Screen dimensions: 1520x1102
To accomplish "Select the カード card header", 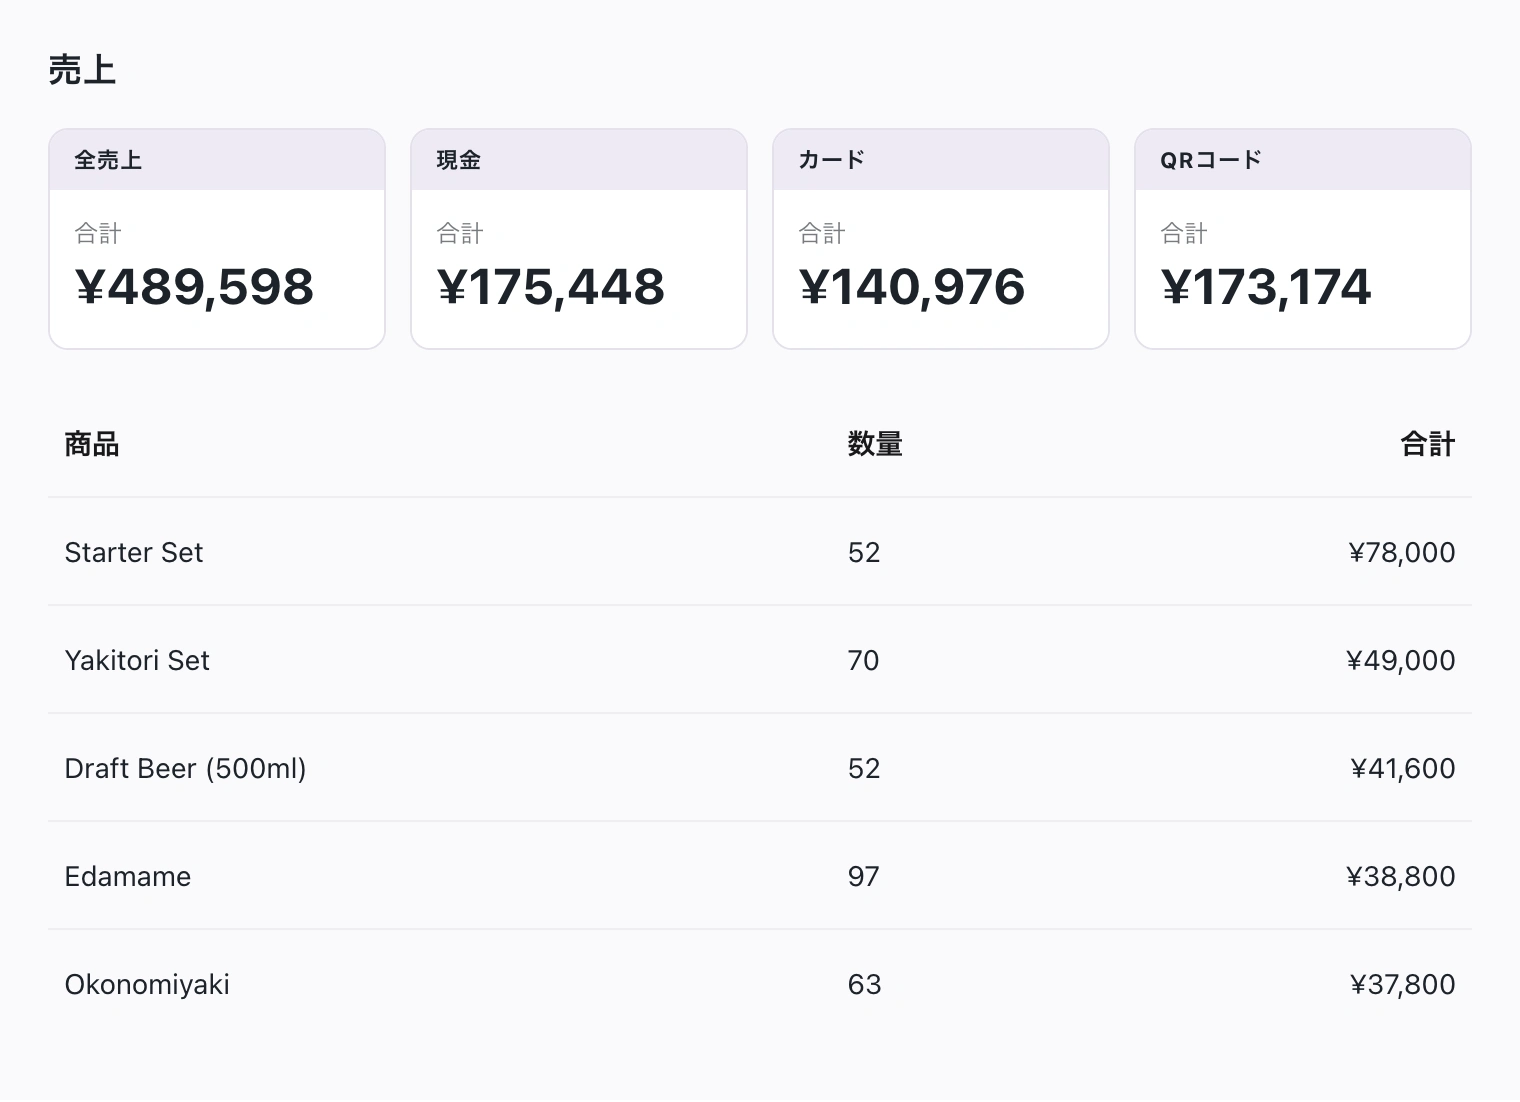I will point(941,160).
